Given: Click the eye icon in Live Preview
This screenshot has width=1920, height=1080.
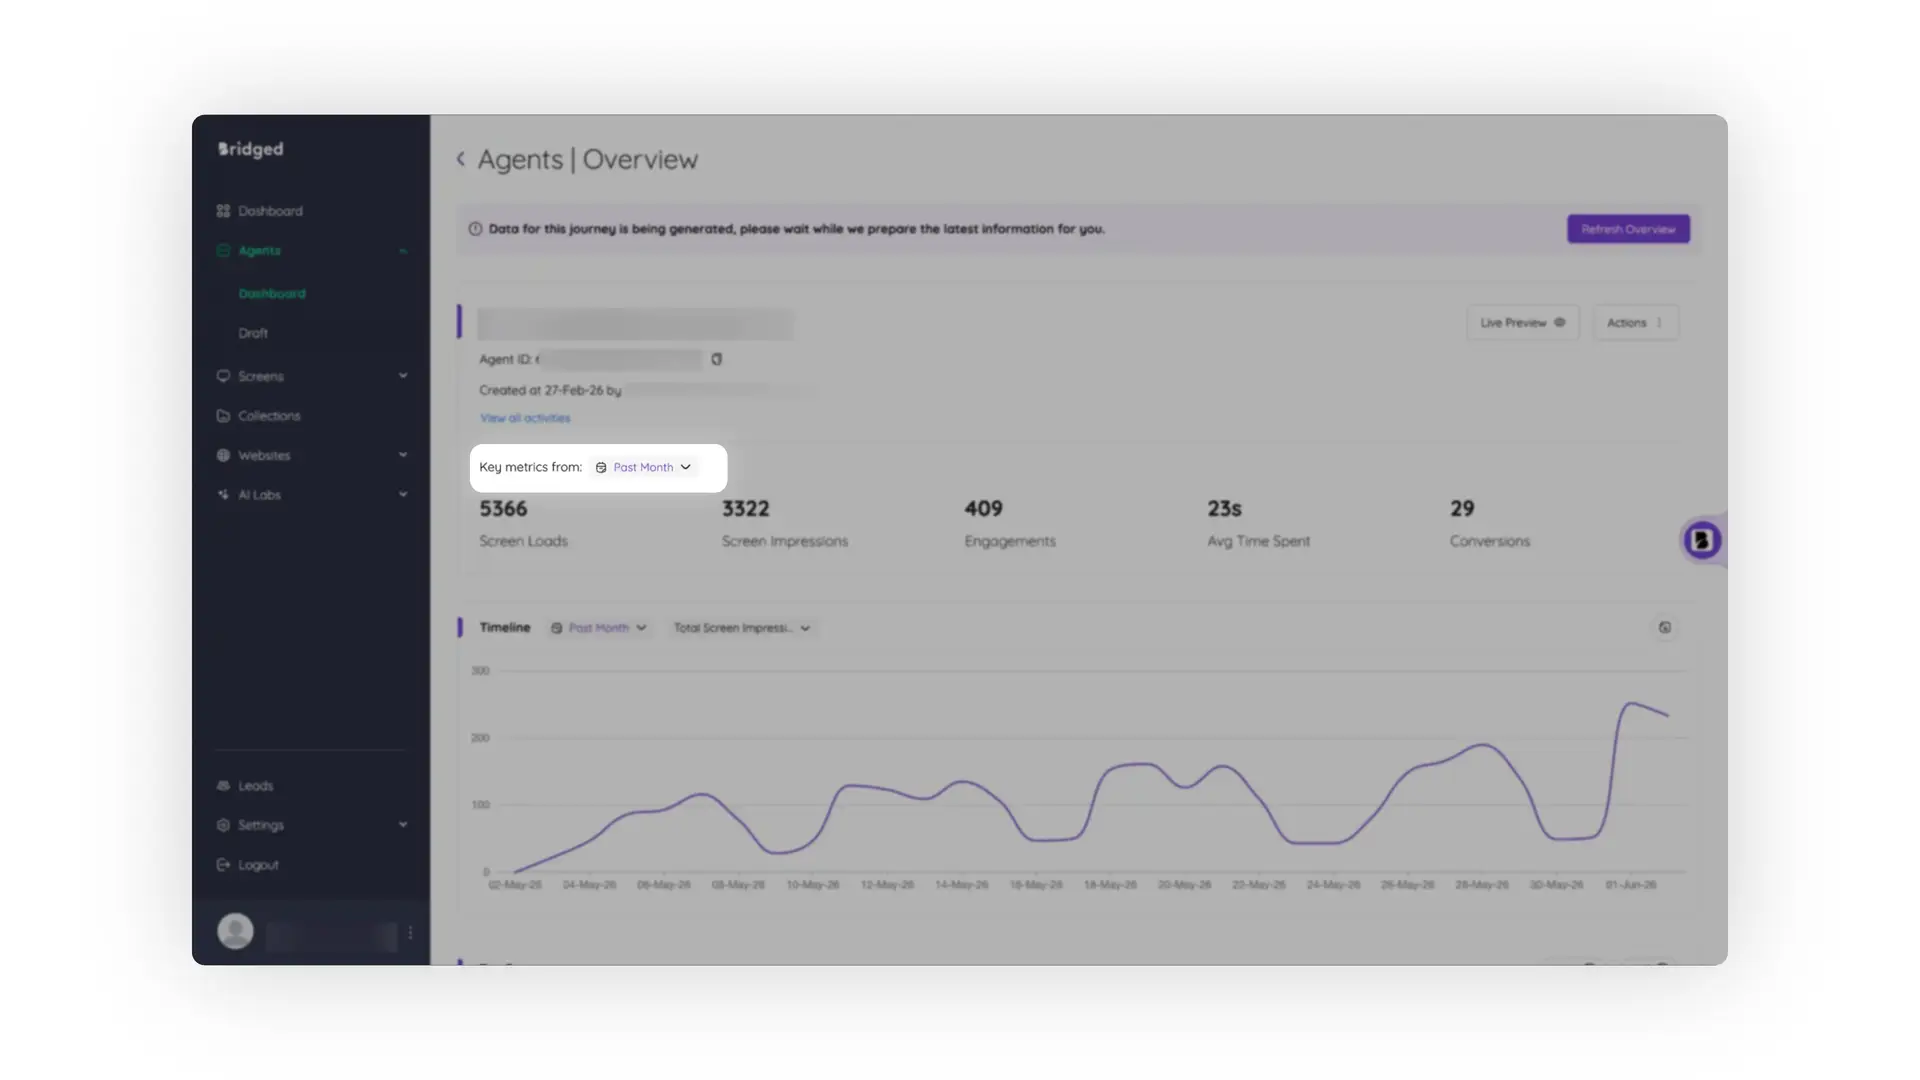Looking at the screenshot, I should pyautogui.click(x=1559, y=322).
